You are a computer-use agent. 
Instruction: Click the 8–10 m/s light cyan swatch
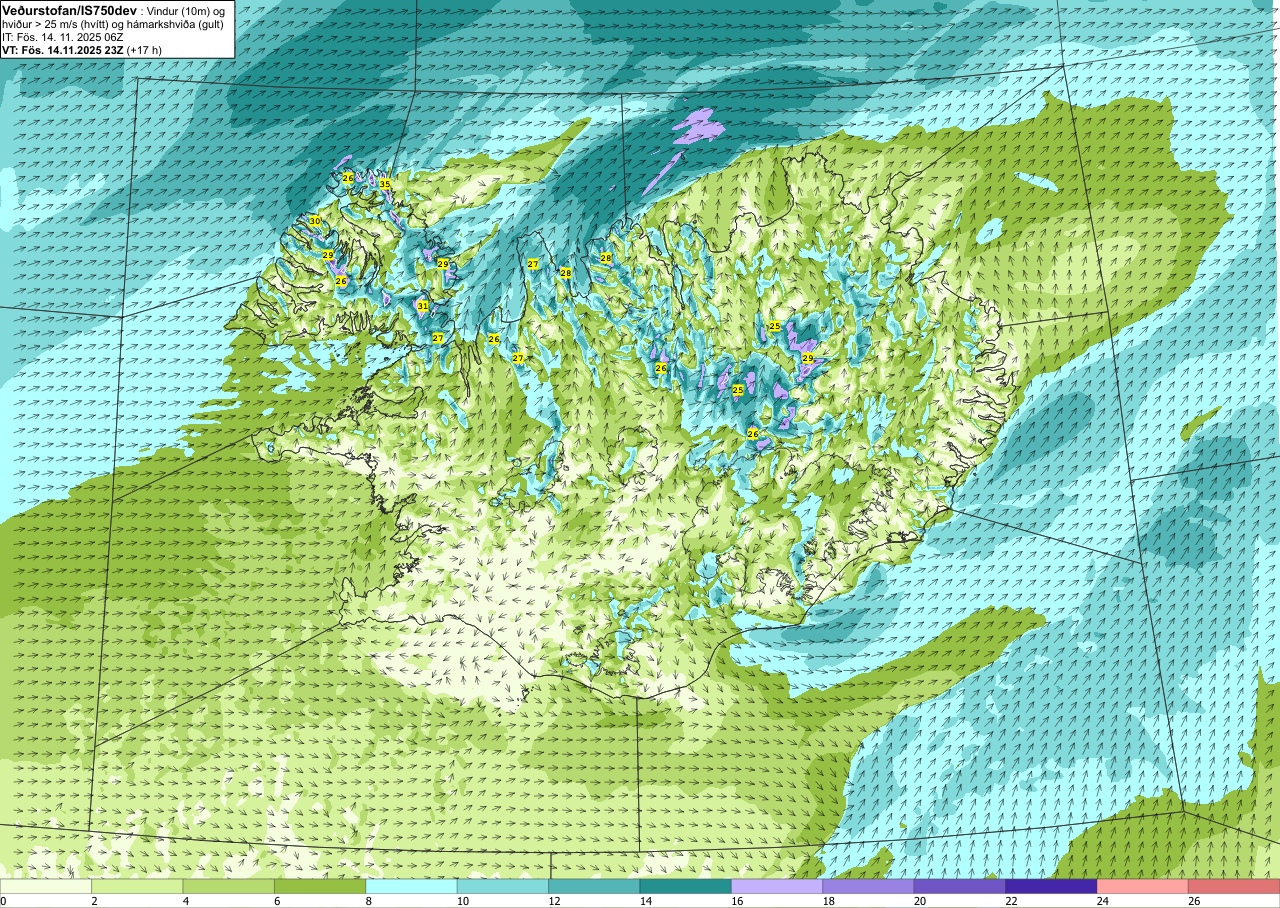pyautogui.click(x=411, y=886)
